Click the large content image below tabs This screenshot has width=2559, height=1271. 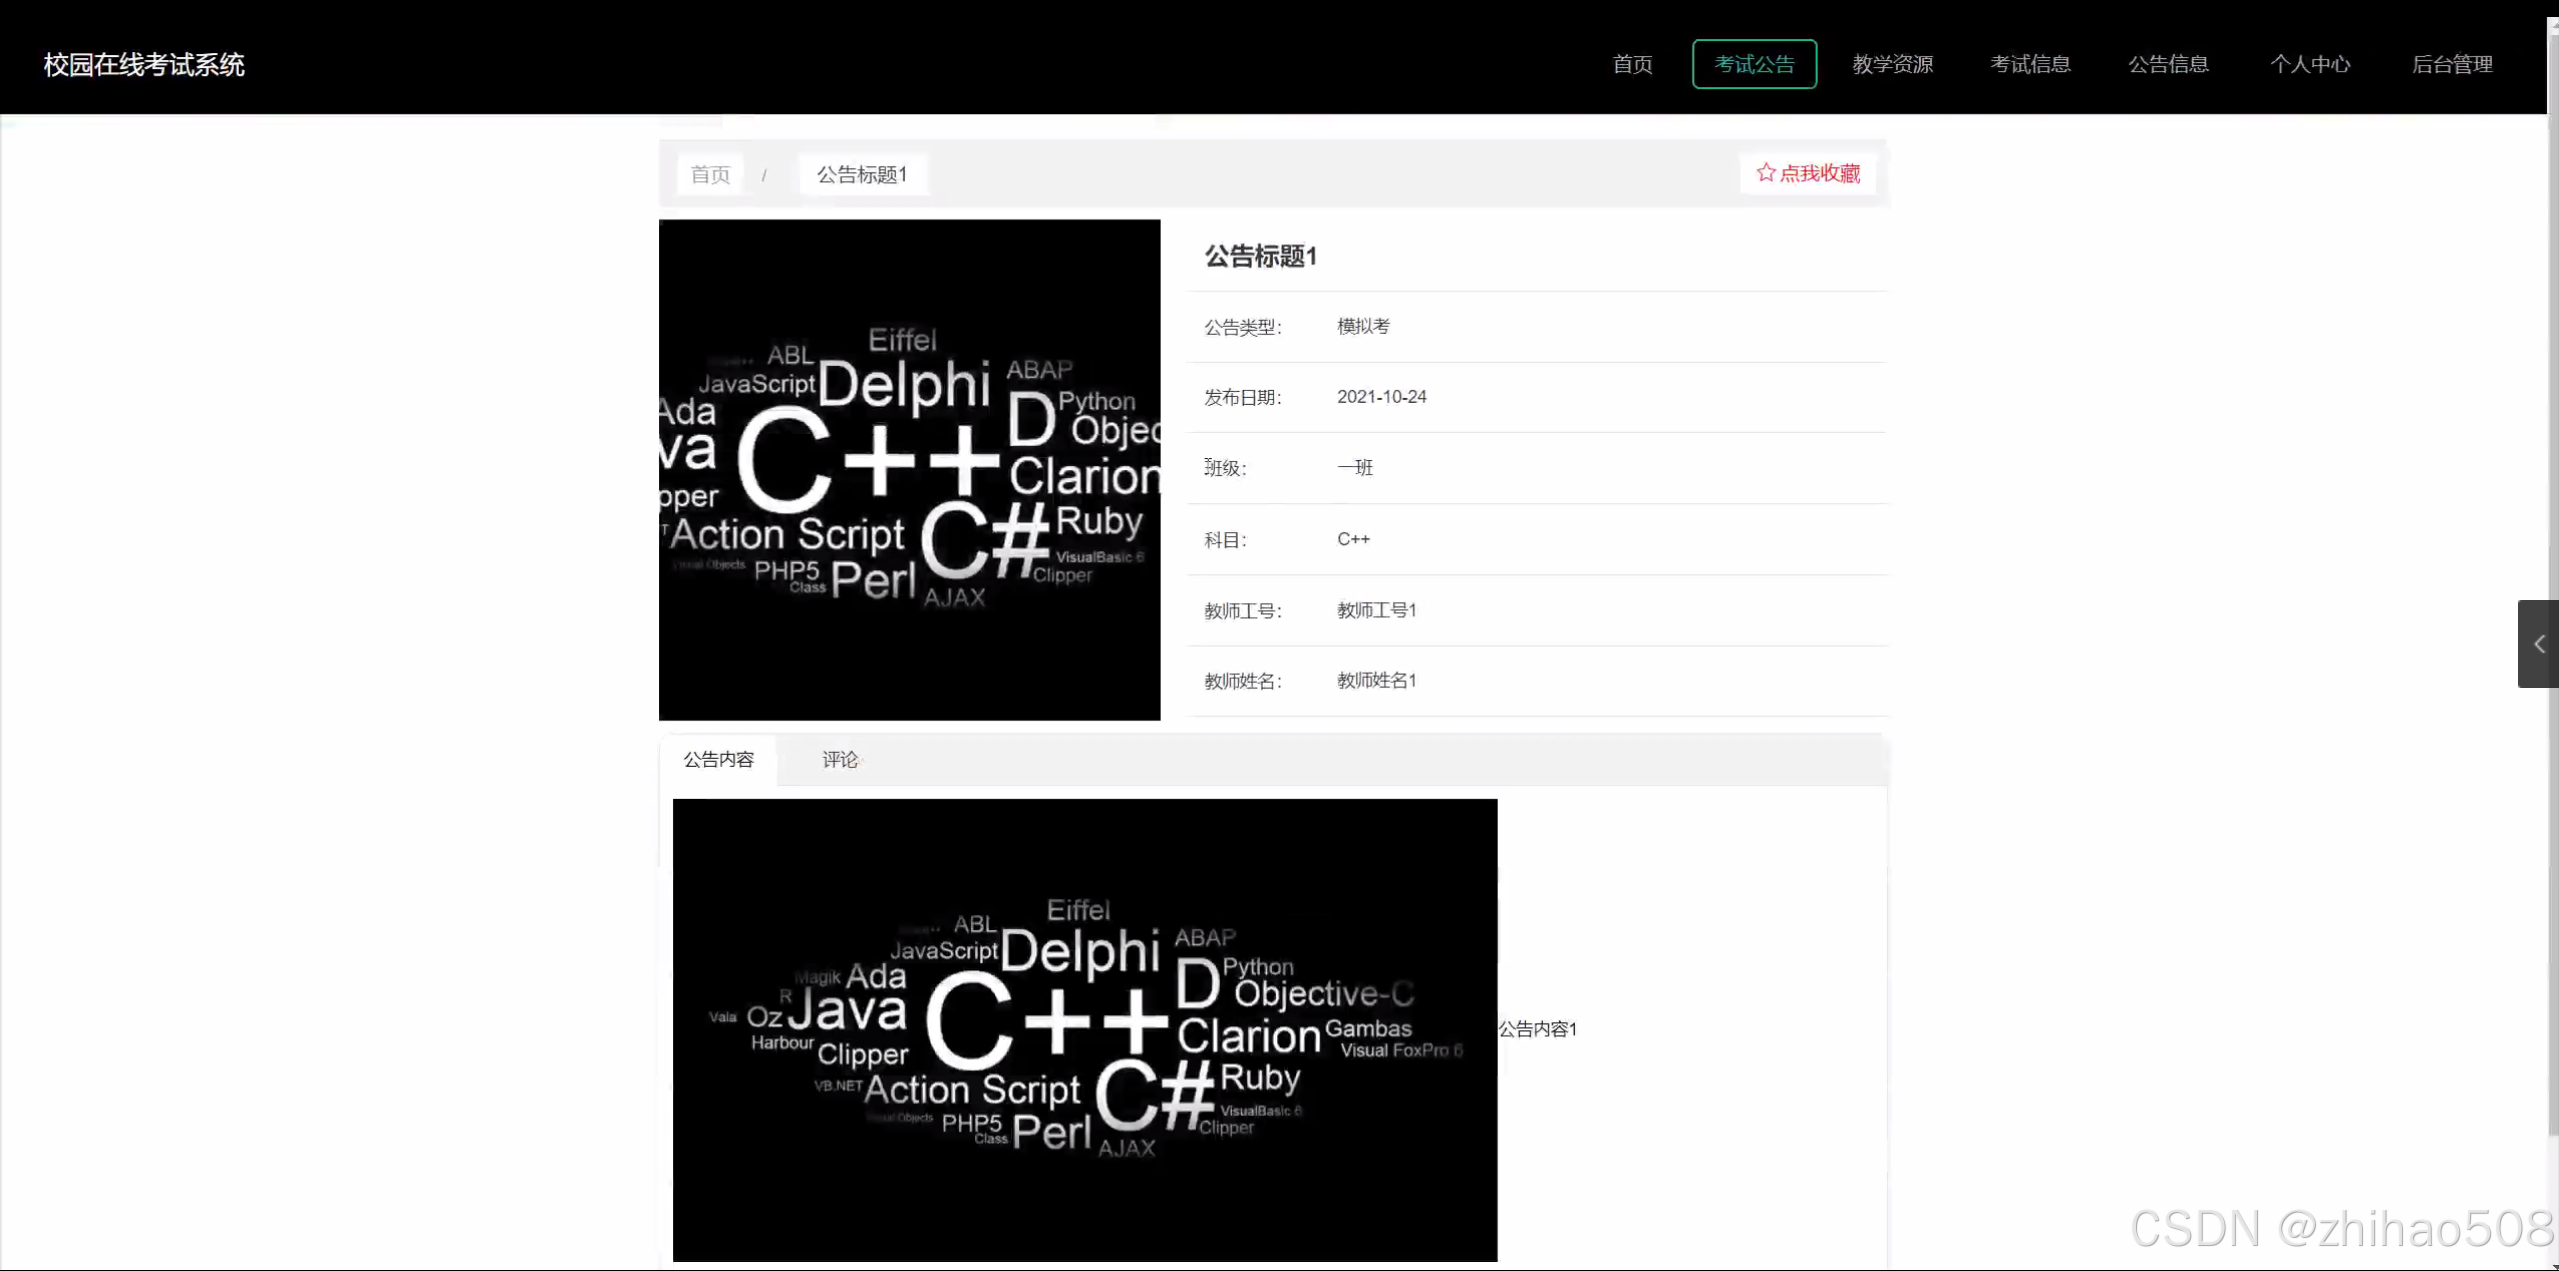pyautogui.click(x=1084, y=1029)
